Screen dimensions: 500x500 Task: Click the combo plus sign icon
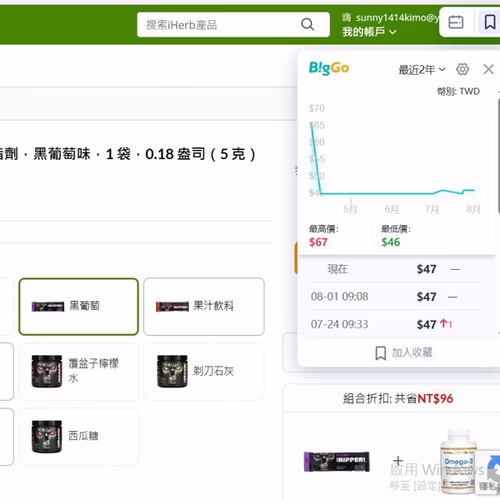[x=398, y=461]
